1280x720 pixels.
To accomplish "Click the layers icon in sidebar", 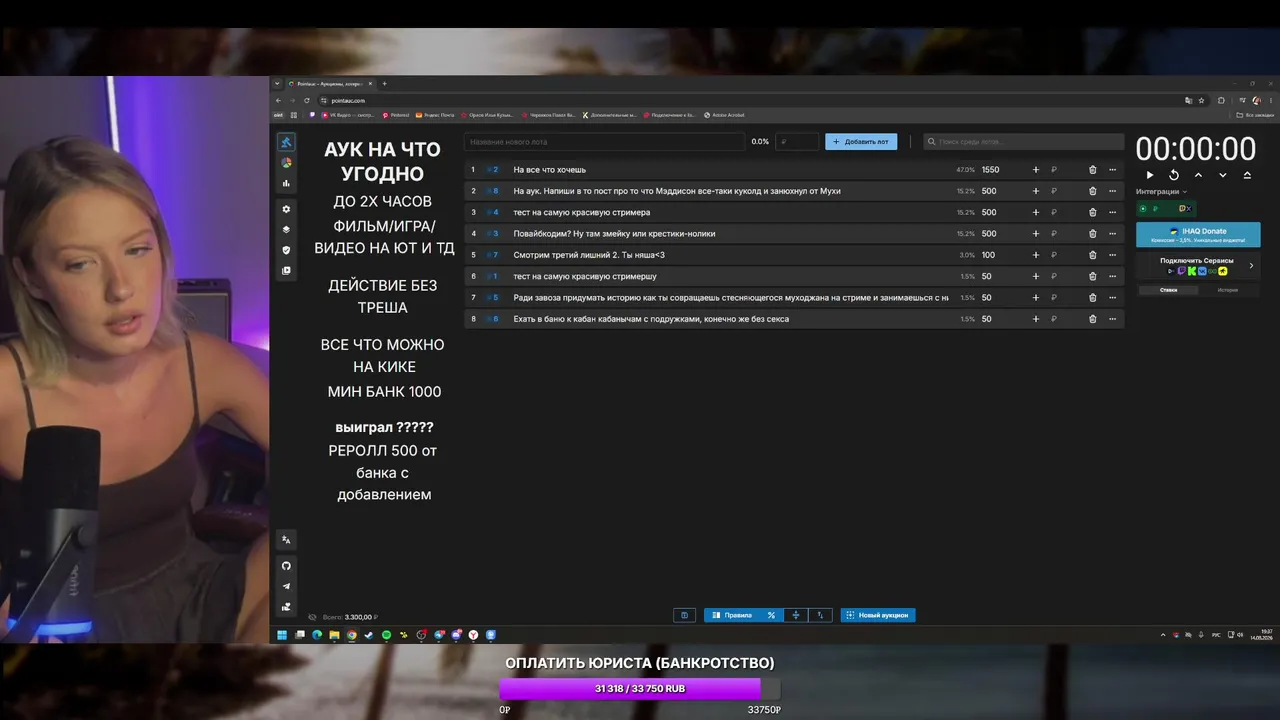I will [x=286, y=229].
